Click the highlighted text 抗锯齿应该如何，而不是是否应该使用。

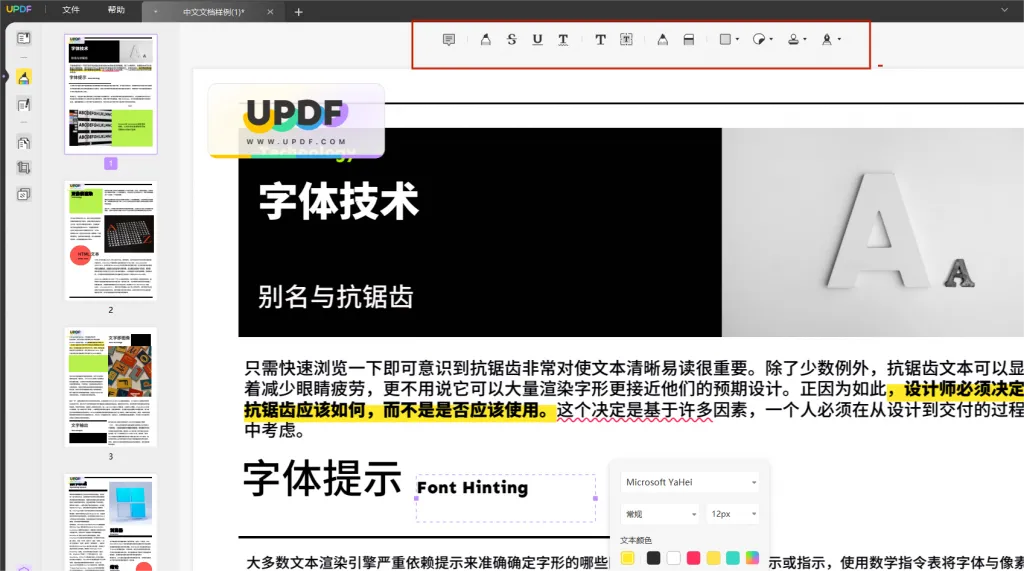tap(400, 410)
